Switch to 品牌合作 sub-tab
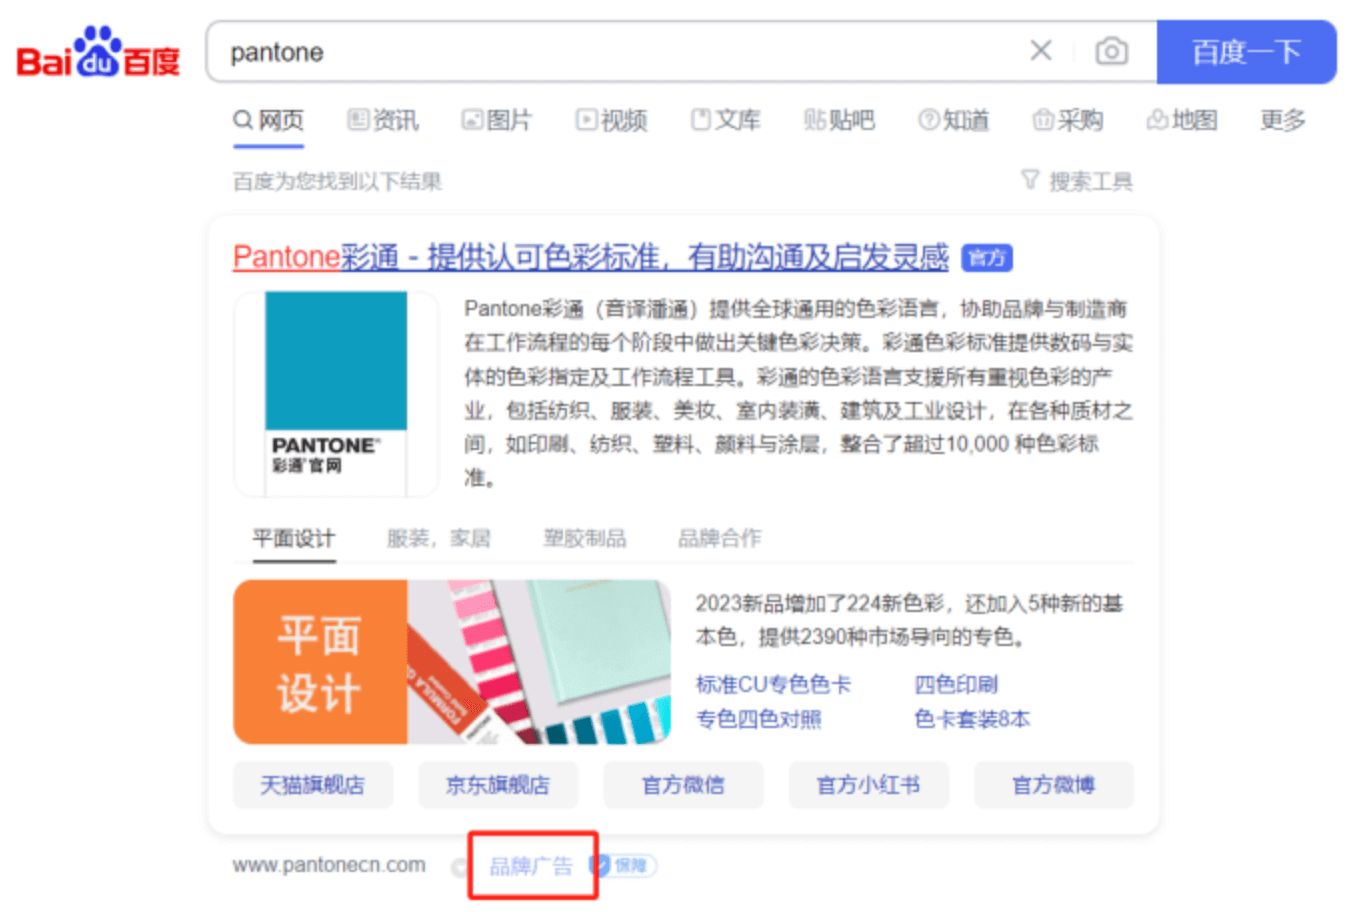Viewport: 1360px width, 912px height. (720, 538)
